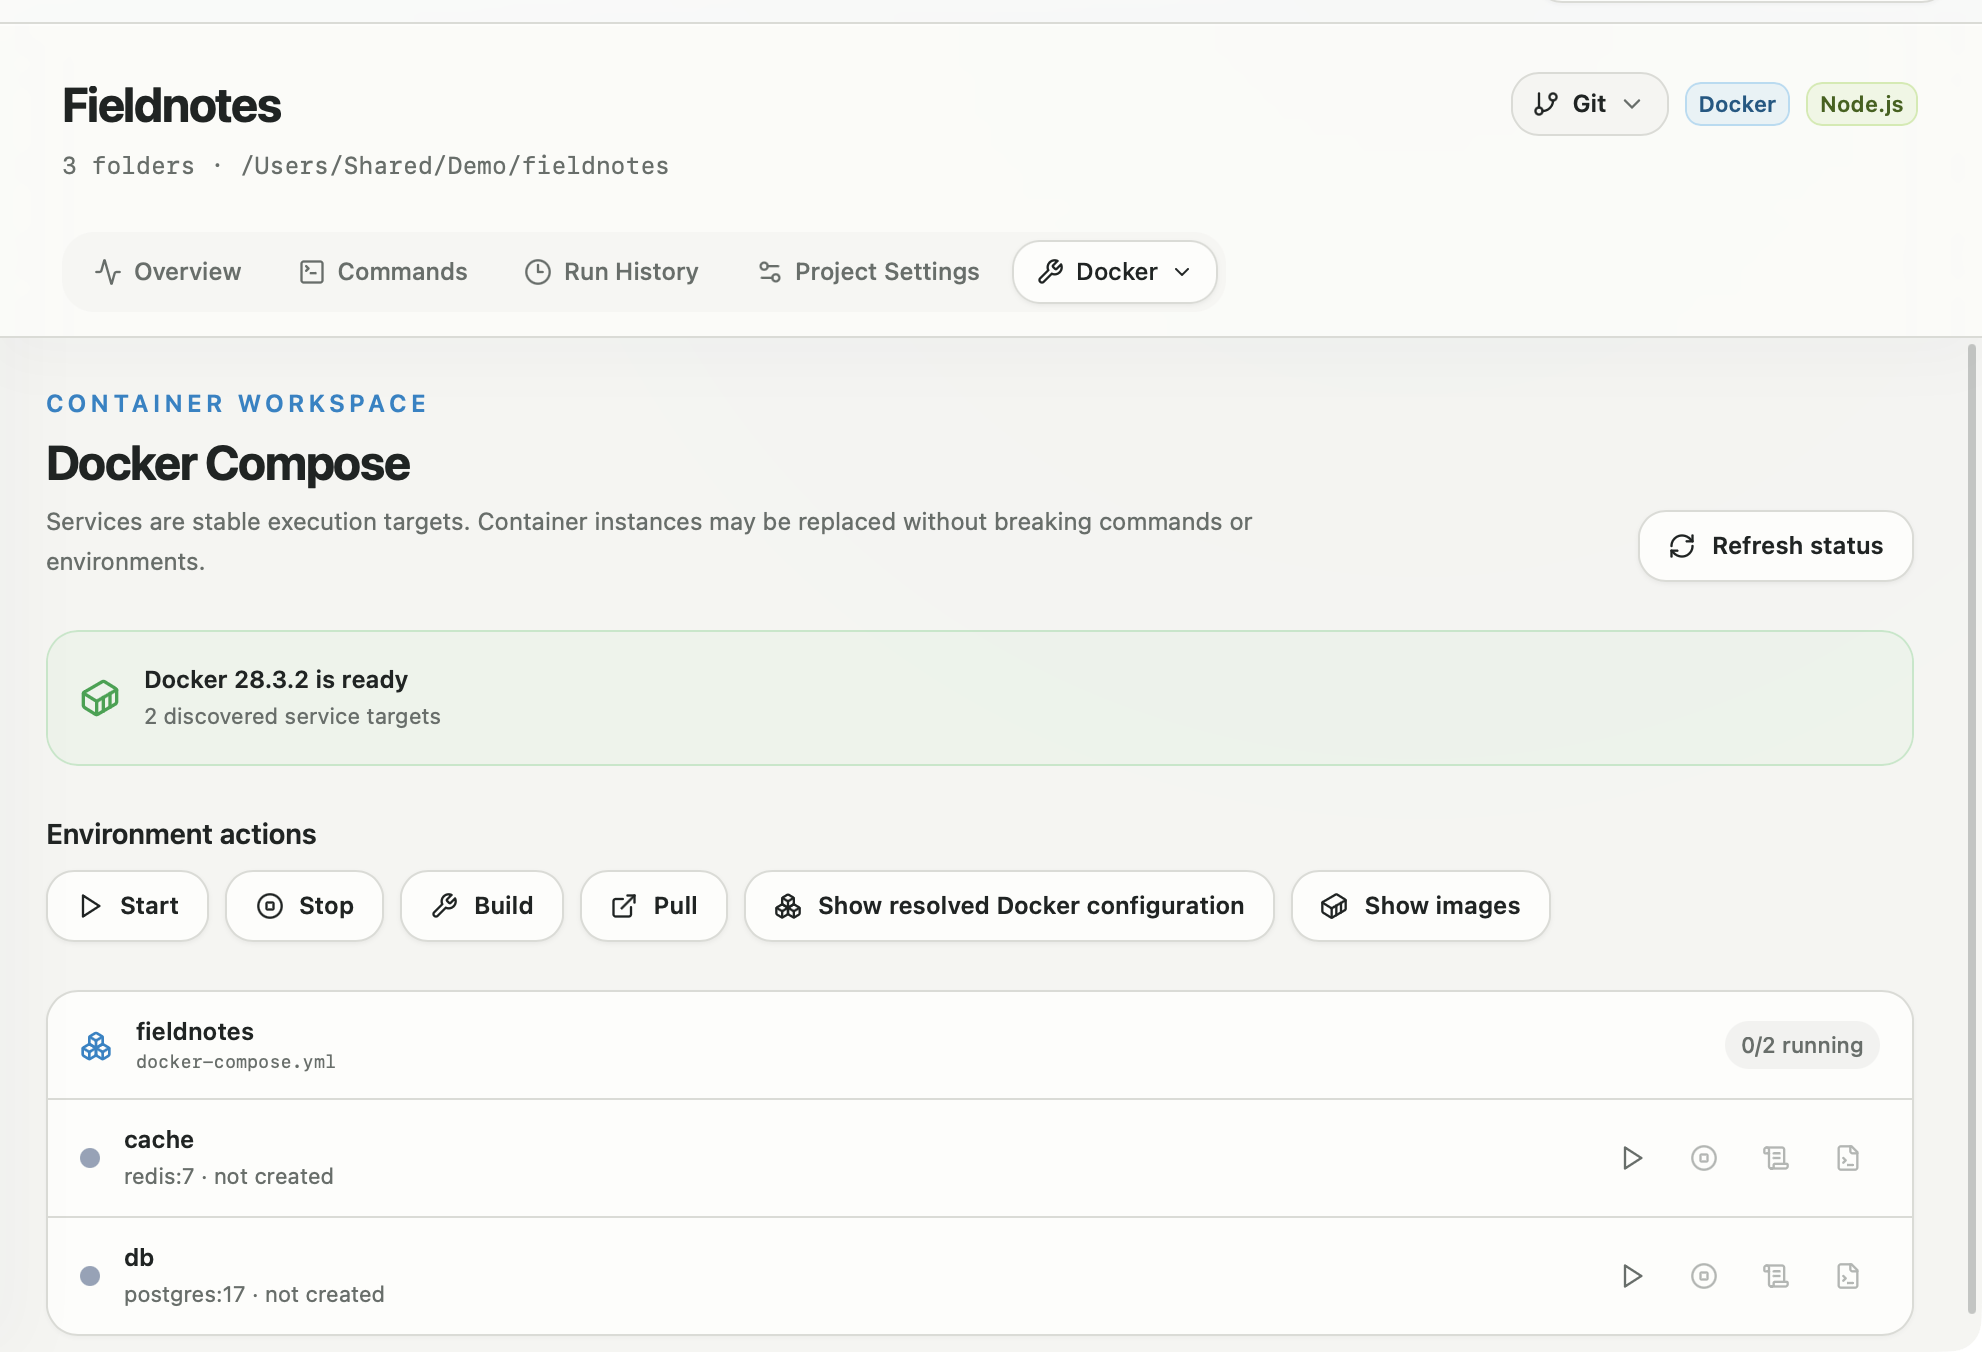Select the db service name
Viewport: 1982px width, 1352px height.
[x=139, y=1258]
